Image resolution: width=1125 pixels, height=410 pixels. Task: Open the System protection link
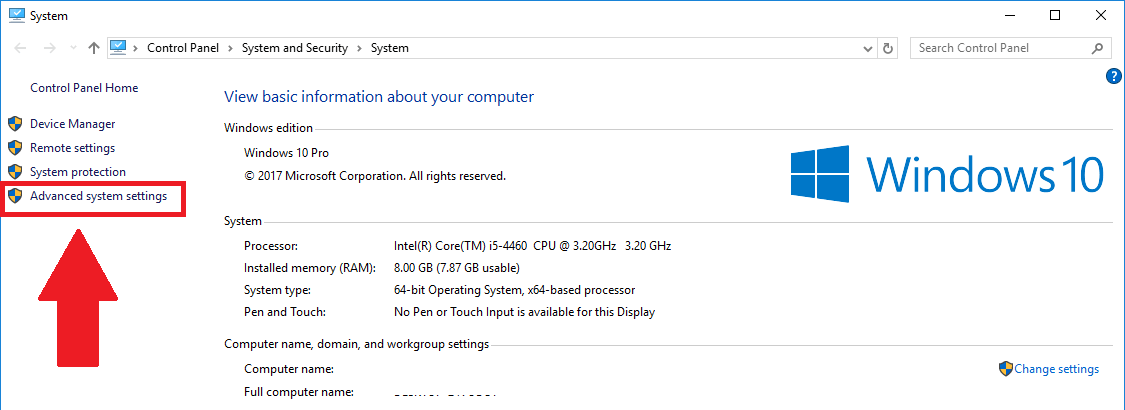(77, 172)
